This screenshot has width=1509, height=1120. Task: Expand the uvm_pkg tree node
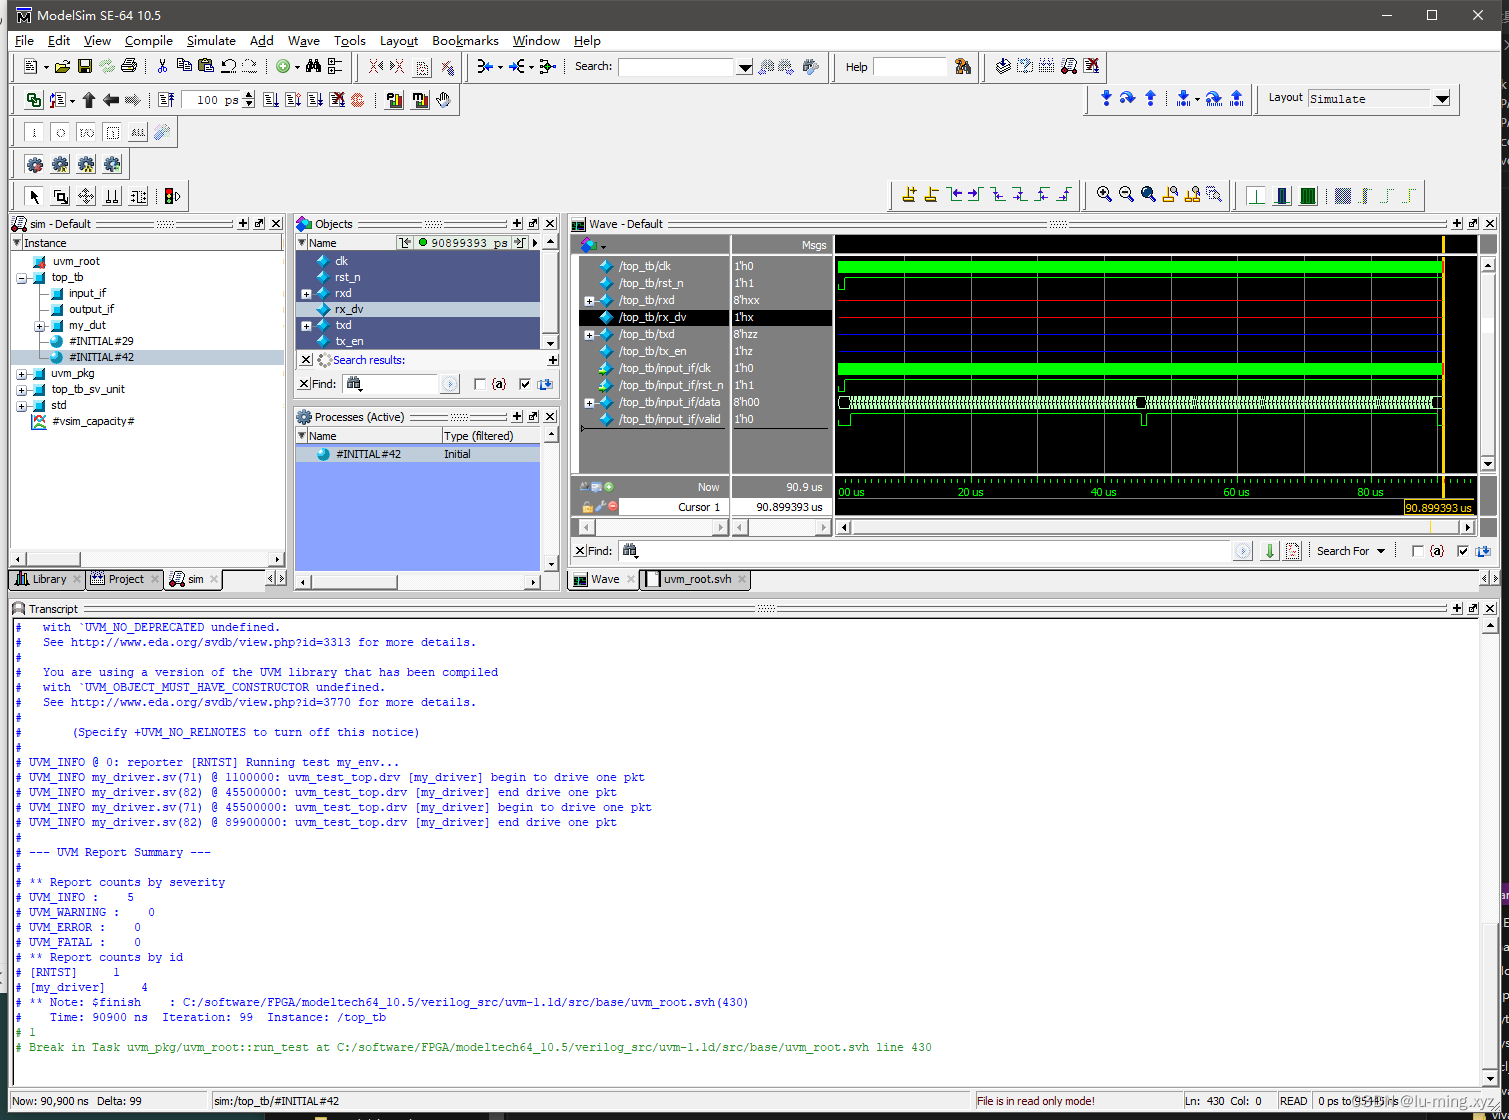[21, 374]
